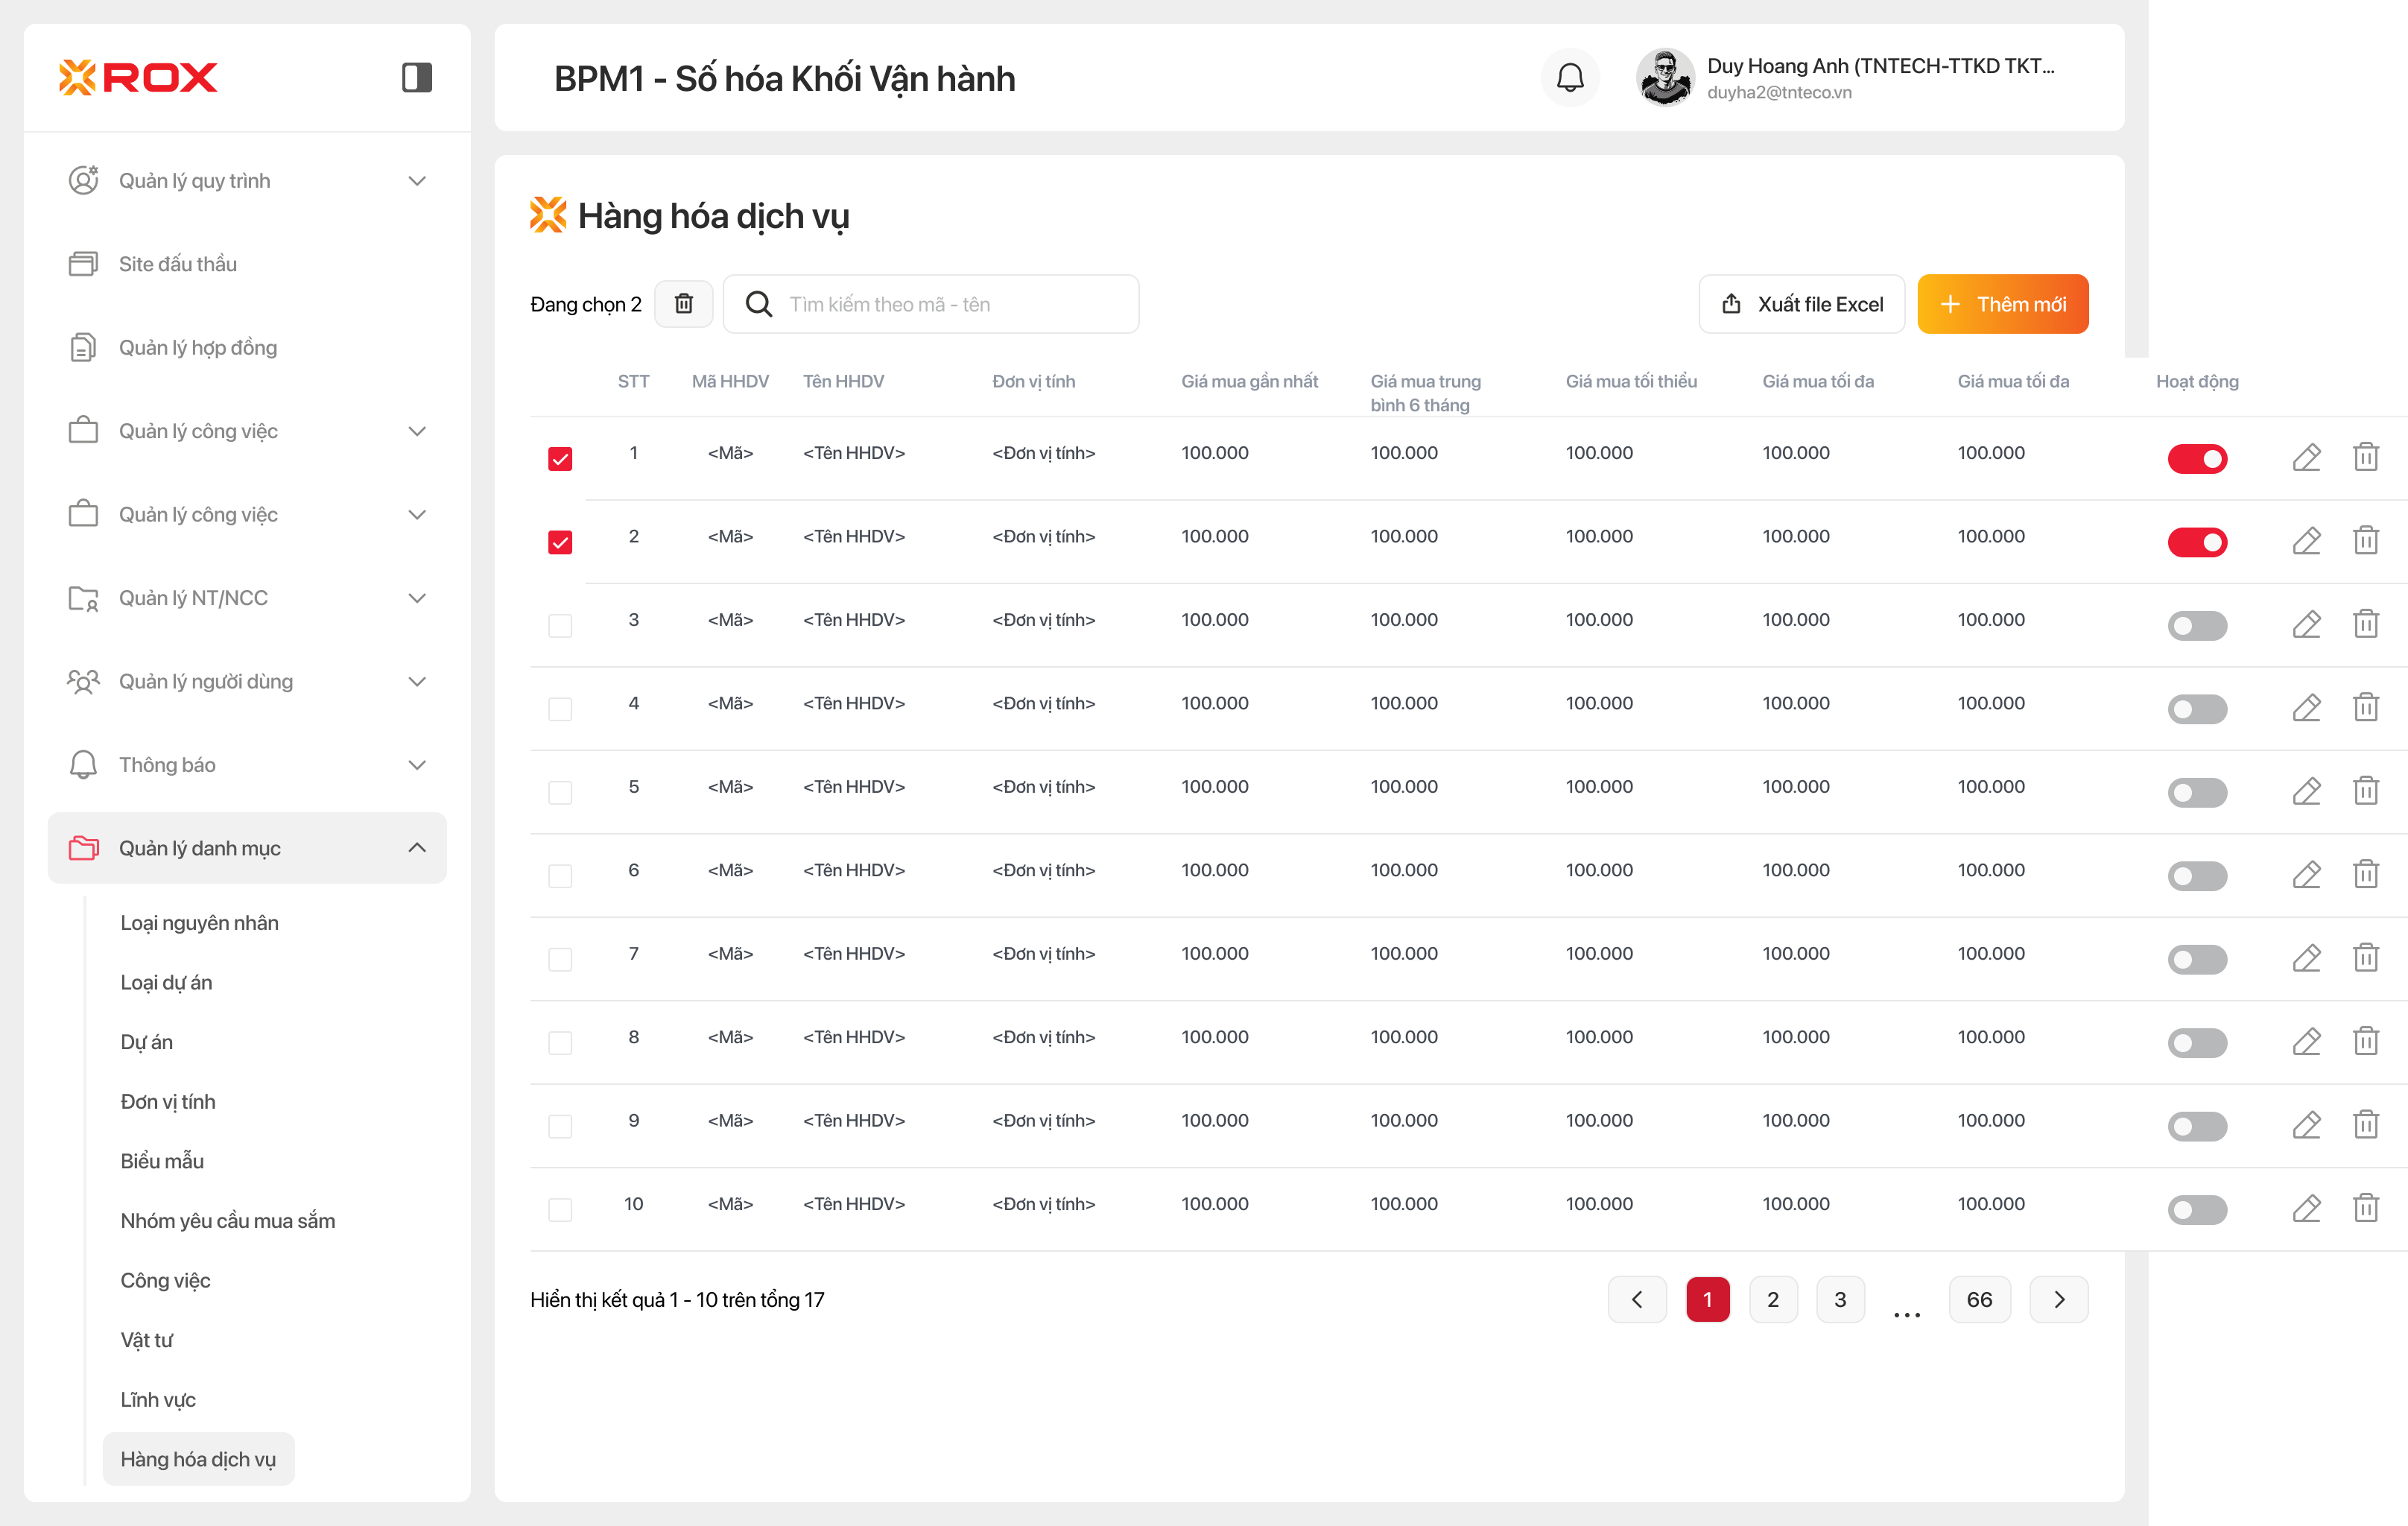Click Xuất file Excel button
The image size is (2408, 1526).
click(1801, 304)
